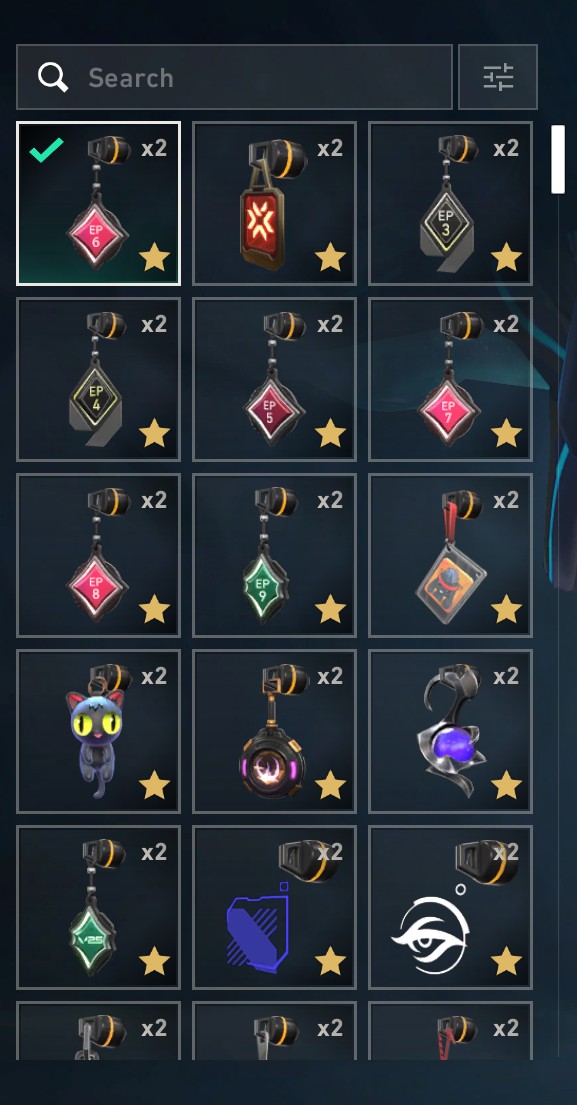Select the EP 6 gun buddy

99,204
